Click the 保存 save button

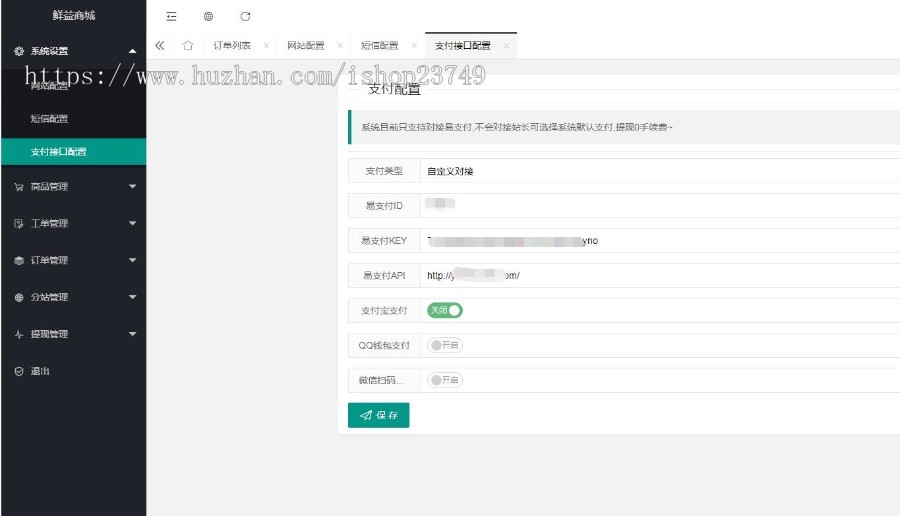(x=378, y=415)
